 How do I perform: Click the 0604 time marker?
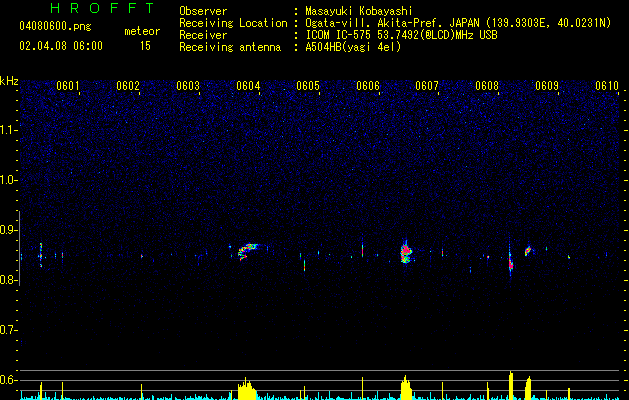click(248, 86)
